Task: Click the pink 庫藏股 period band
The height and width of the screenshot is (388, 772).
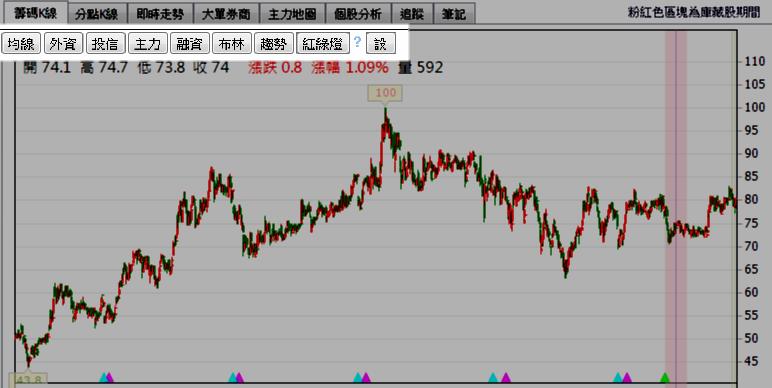Action: click(x=676, y=207)
